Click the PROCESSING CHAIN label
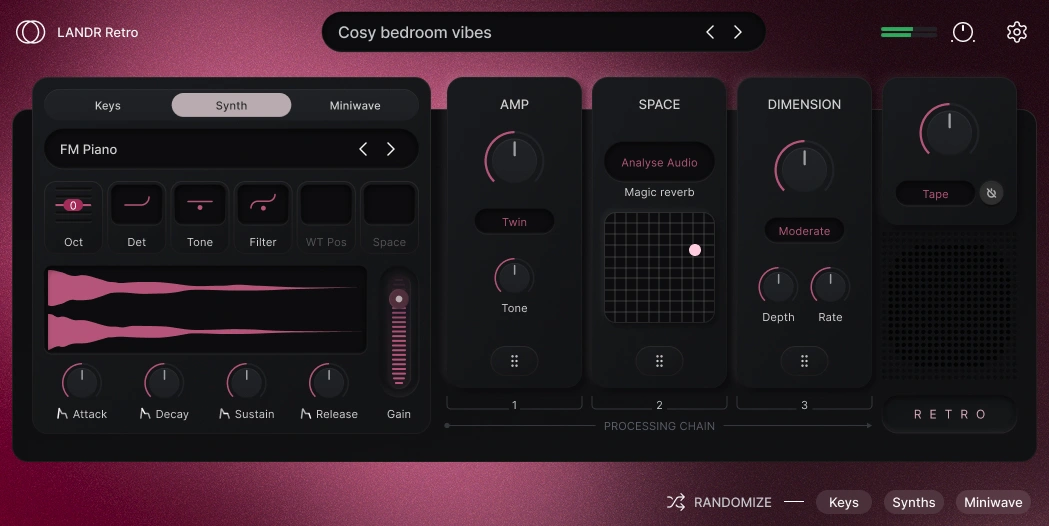 click(659, 426)
